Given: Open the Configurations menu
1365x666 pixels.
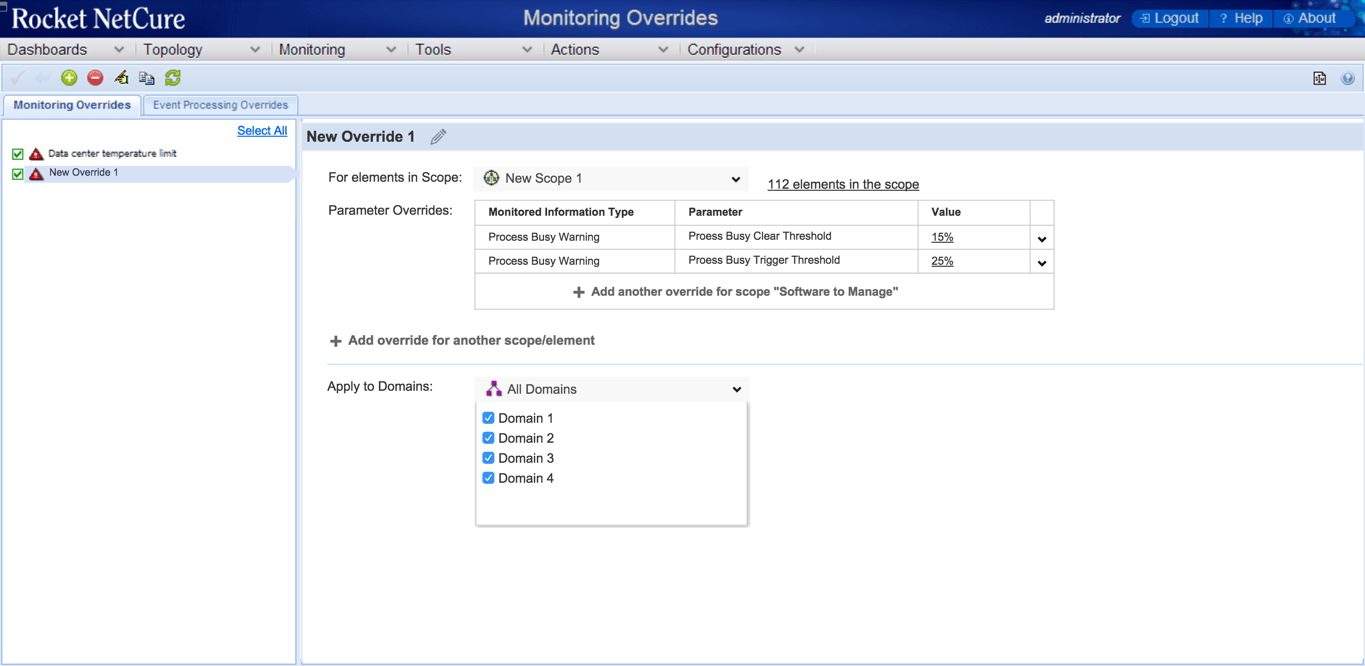Looking at the screenshot, I should pos(746,49).
